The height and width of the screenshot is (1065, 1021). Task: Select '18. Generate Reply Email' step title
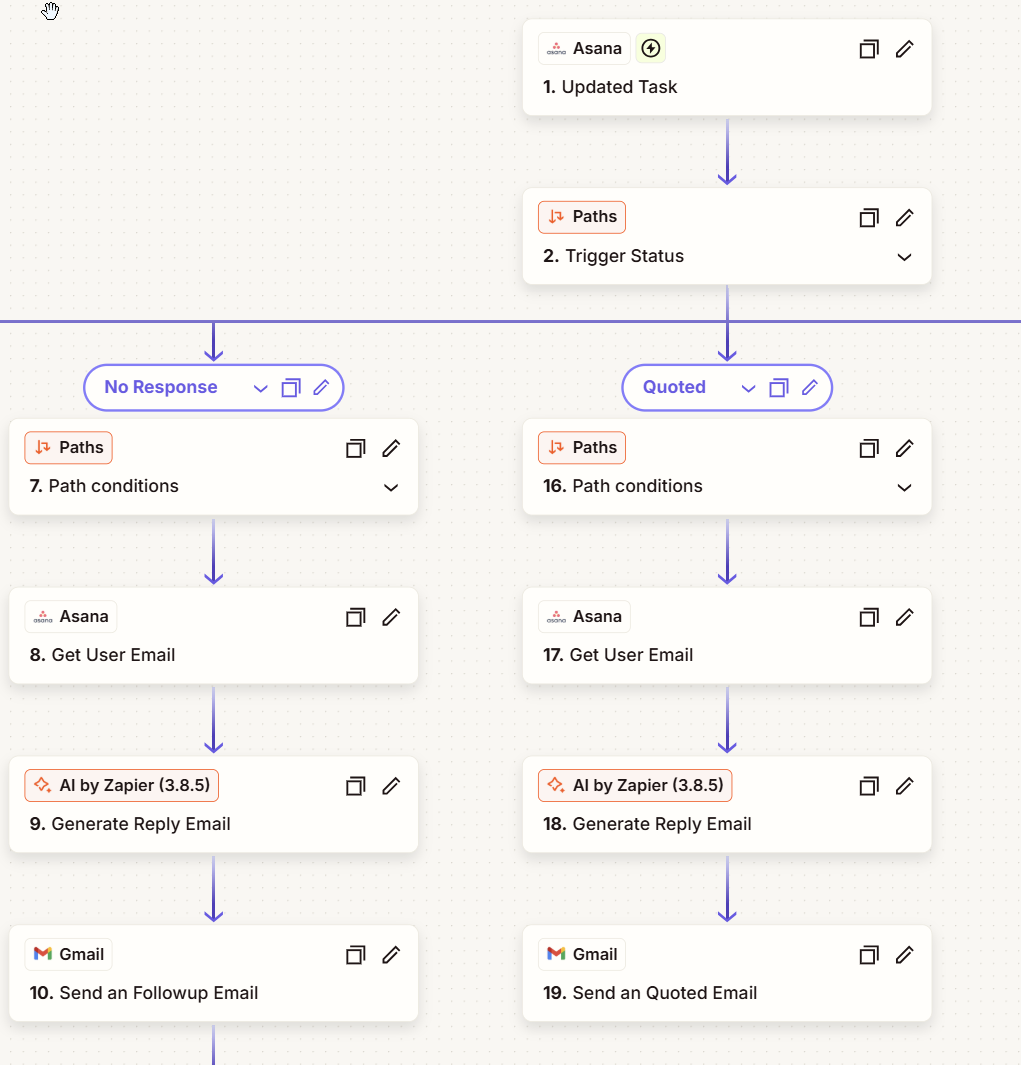point(647,825)
